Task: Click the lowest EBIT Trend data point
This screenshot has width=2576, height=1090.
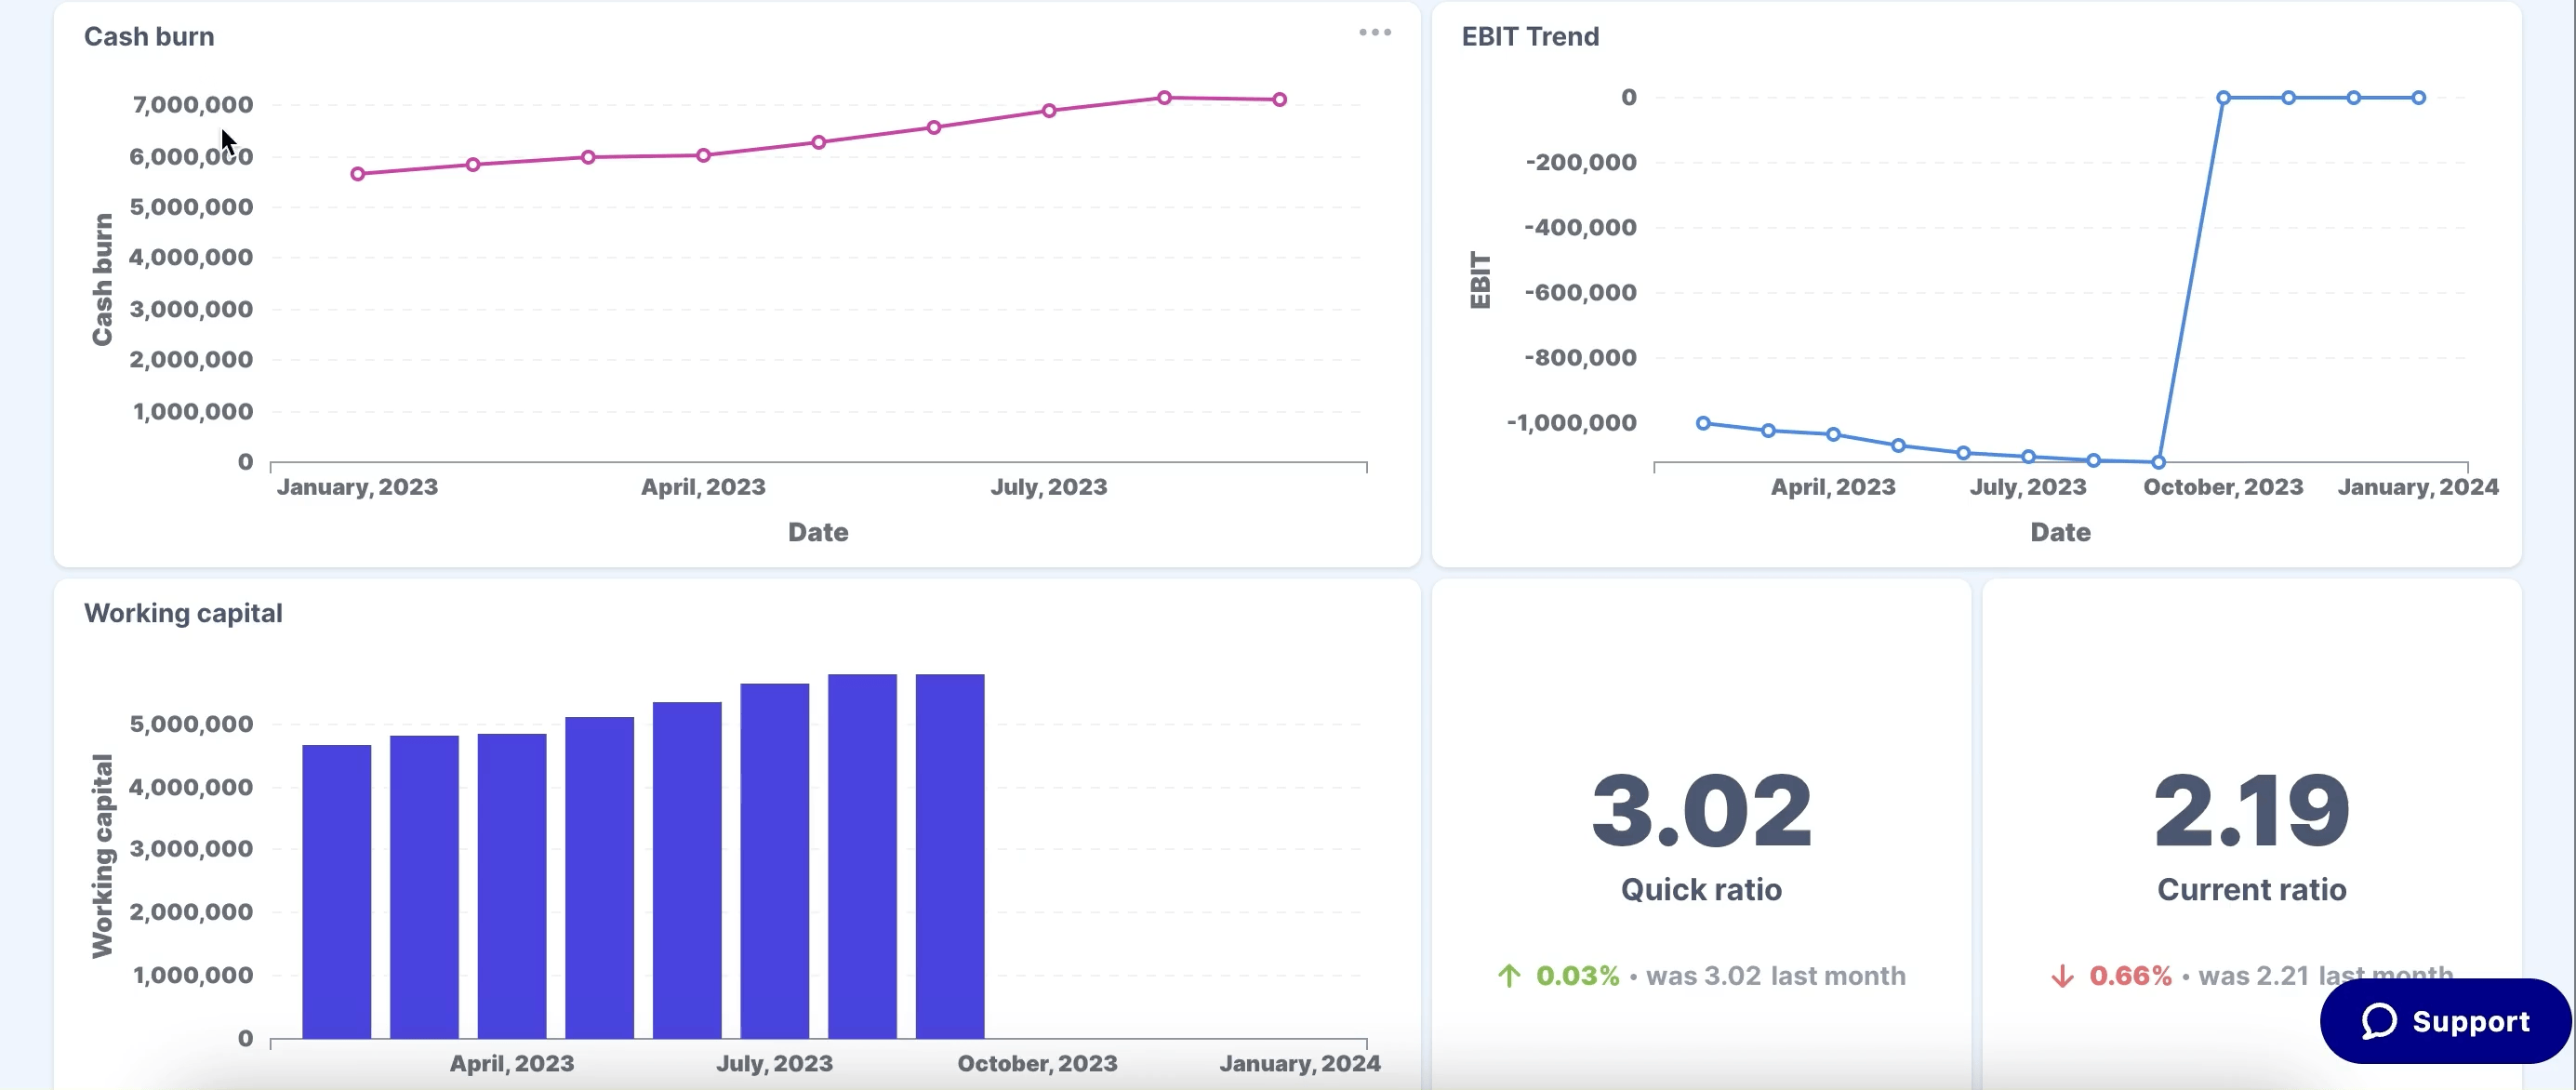Action: click(2158, 463)
